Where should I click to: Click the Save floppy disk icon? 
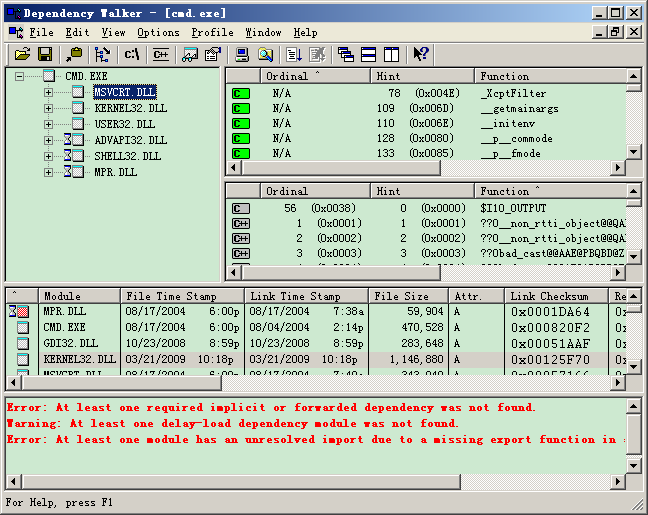pos(45,54)
